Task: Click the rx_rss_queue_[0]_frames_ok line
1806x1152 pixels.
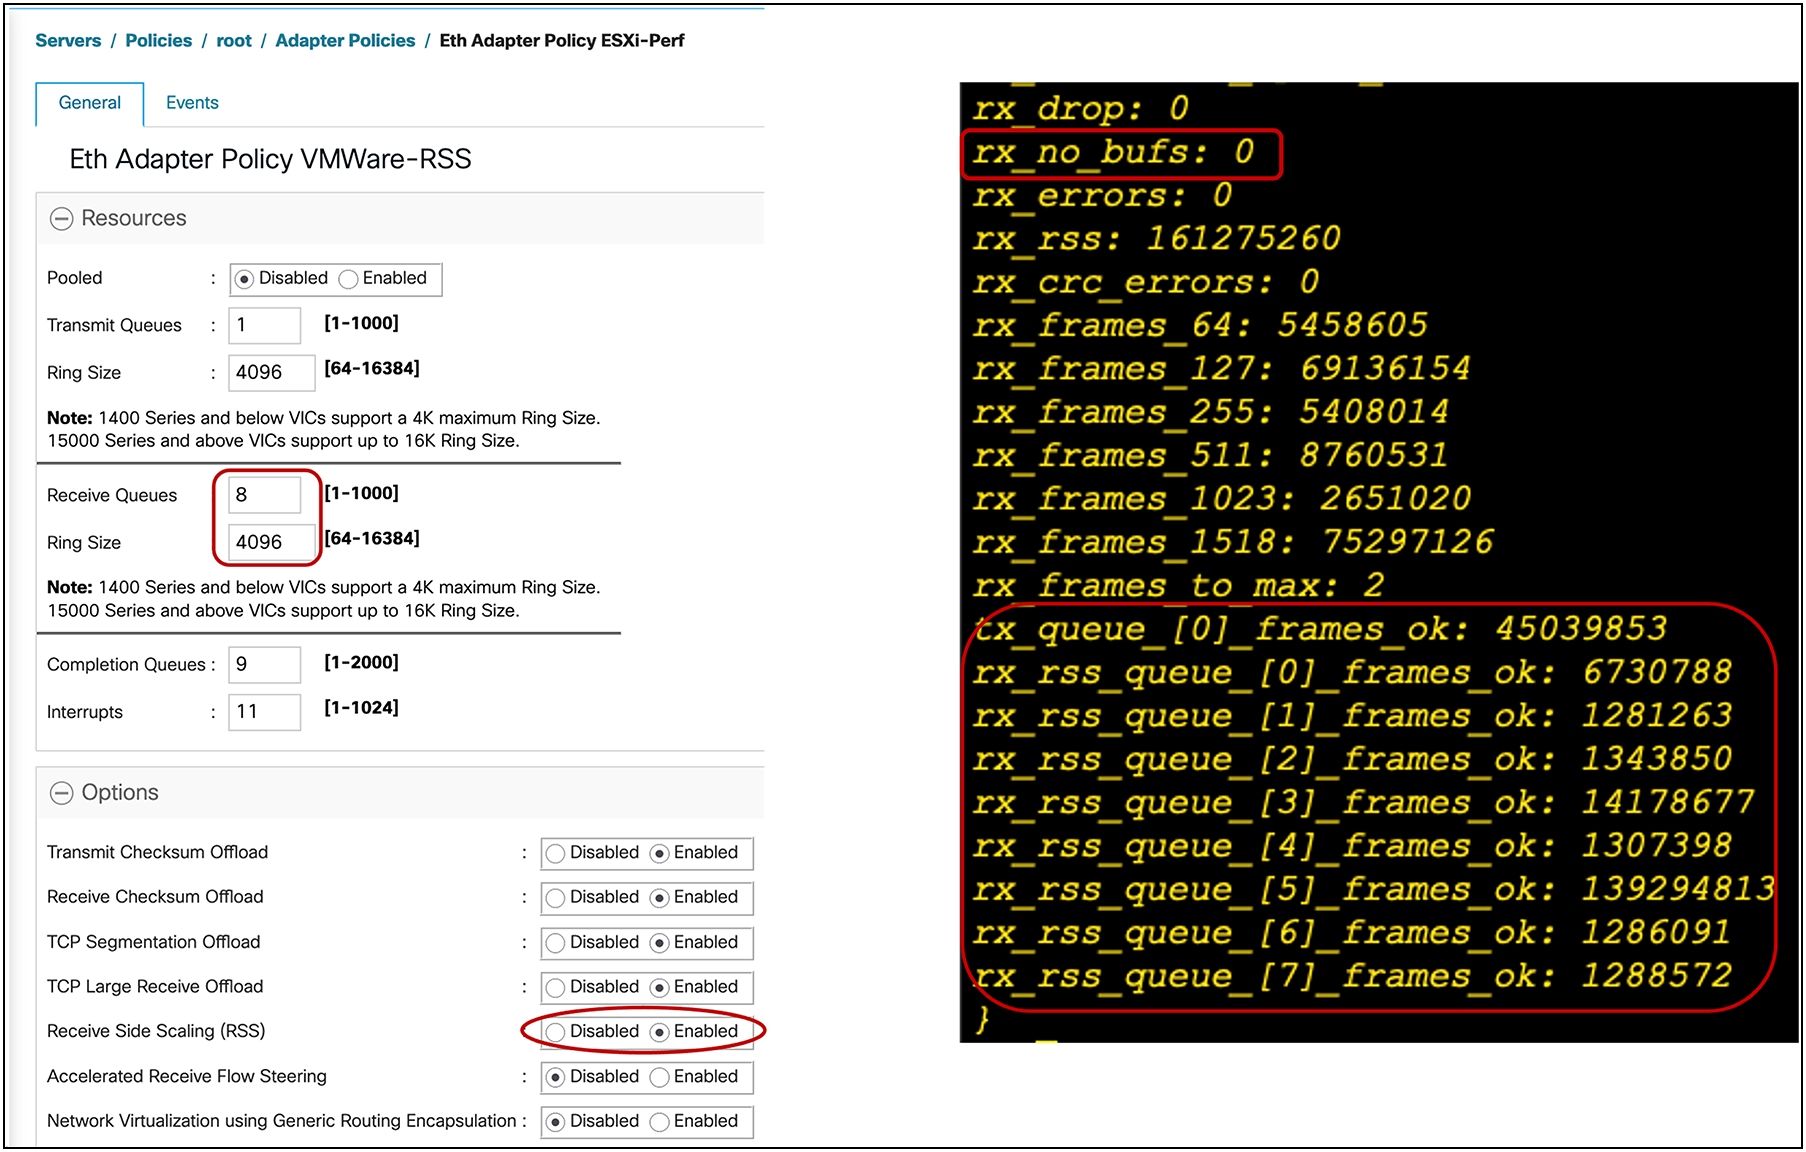Action: [1352, 673]
